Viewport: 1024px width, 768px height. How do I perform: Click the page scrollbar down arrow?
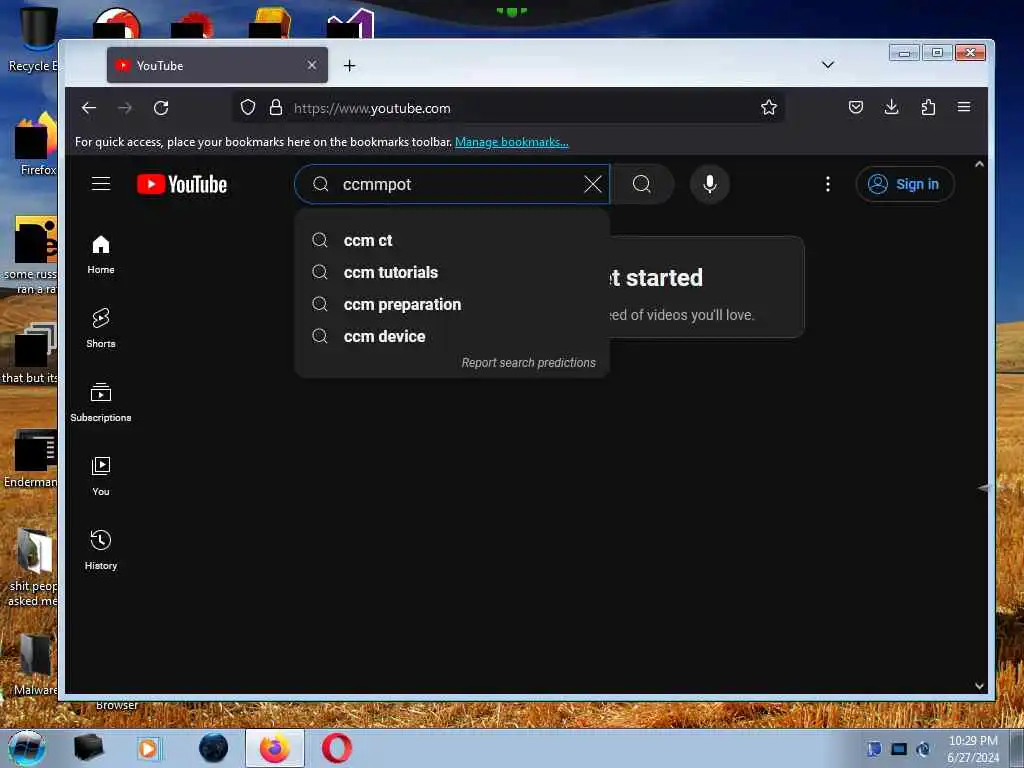[979, 686]
